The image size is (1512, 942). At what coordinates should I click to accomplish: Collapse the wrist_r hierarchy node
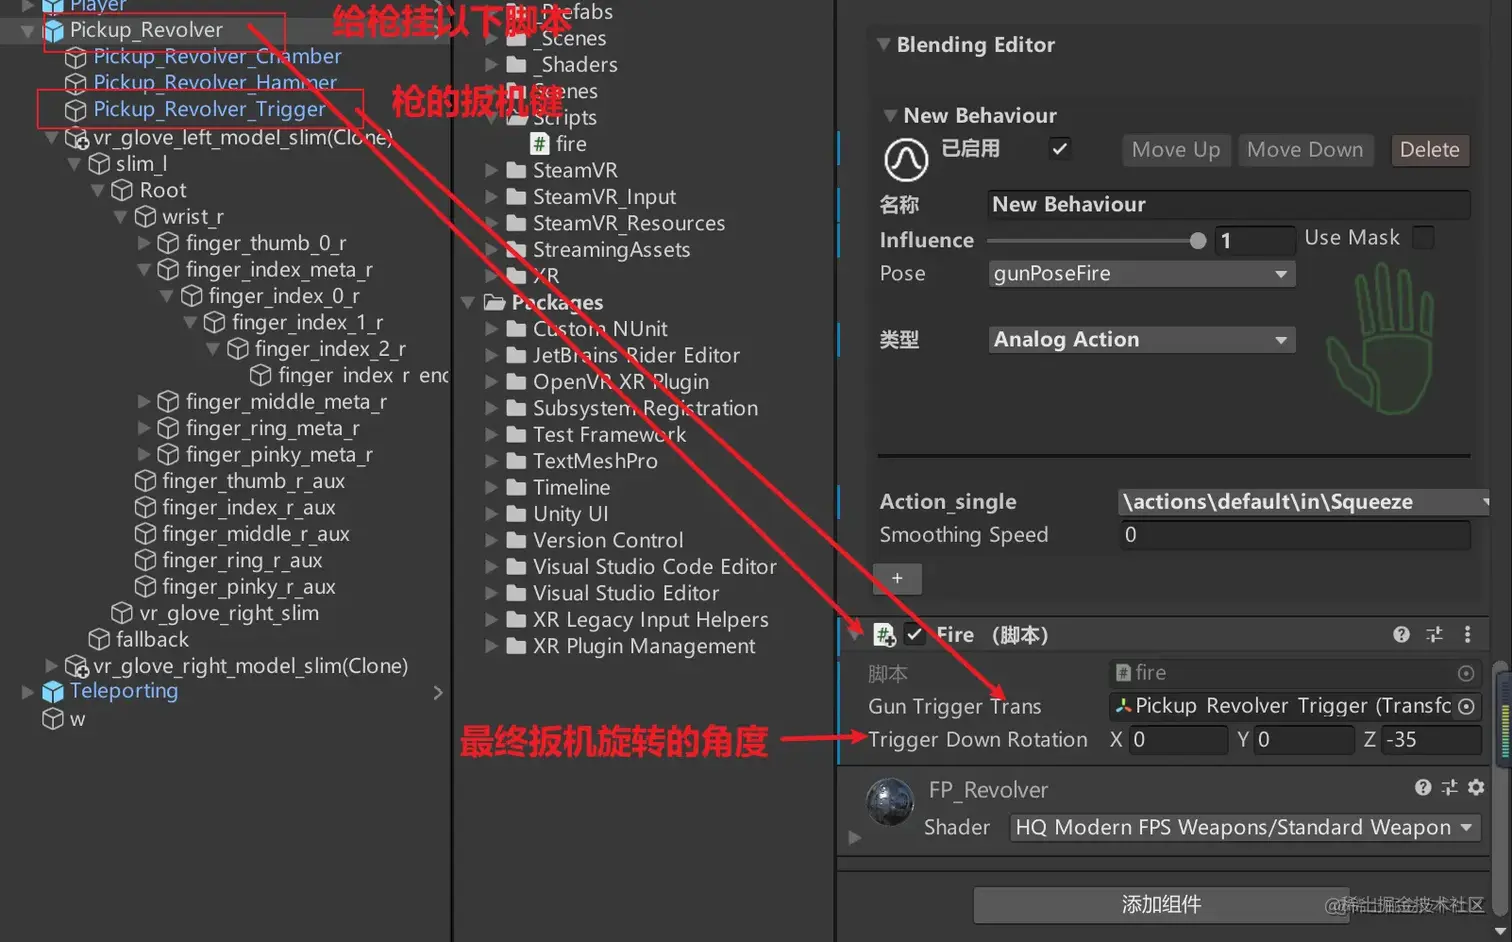pos(120,216)
